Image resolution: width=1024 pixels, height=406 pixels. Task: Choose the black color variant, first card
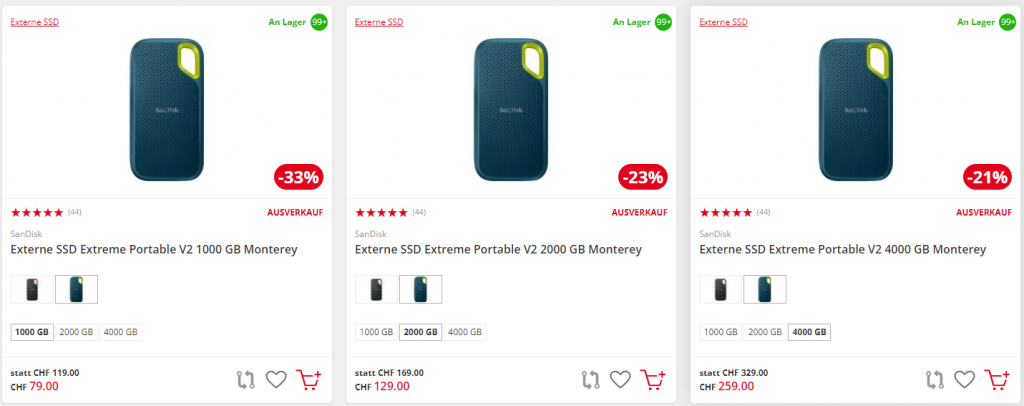[x=32, y=289]
